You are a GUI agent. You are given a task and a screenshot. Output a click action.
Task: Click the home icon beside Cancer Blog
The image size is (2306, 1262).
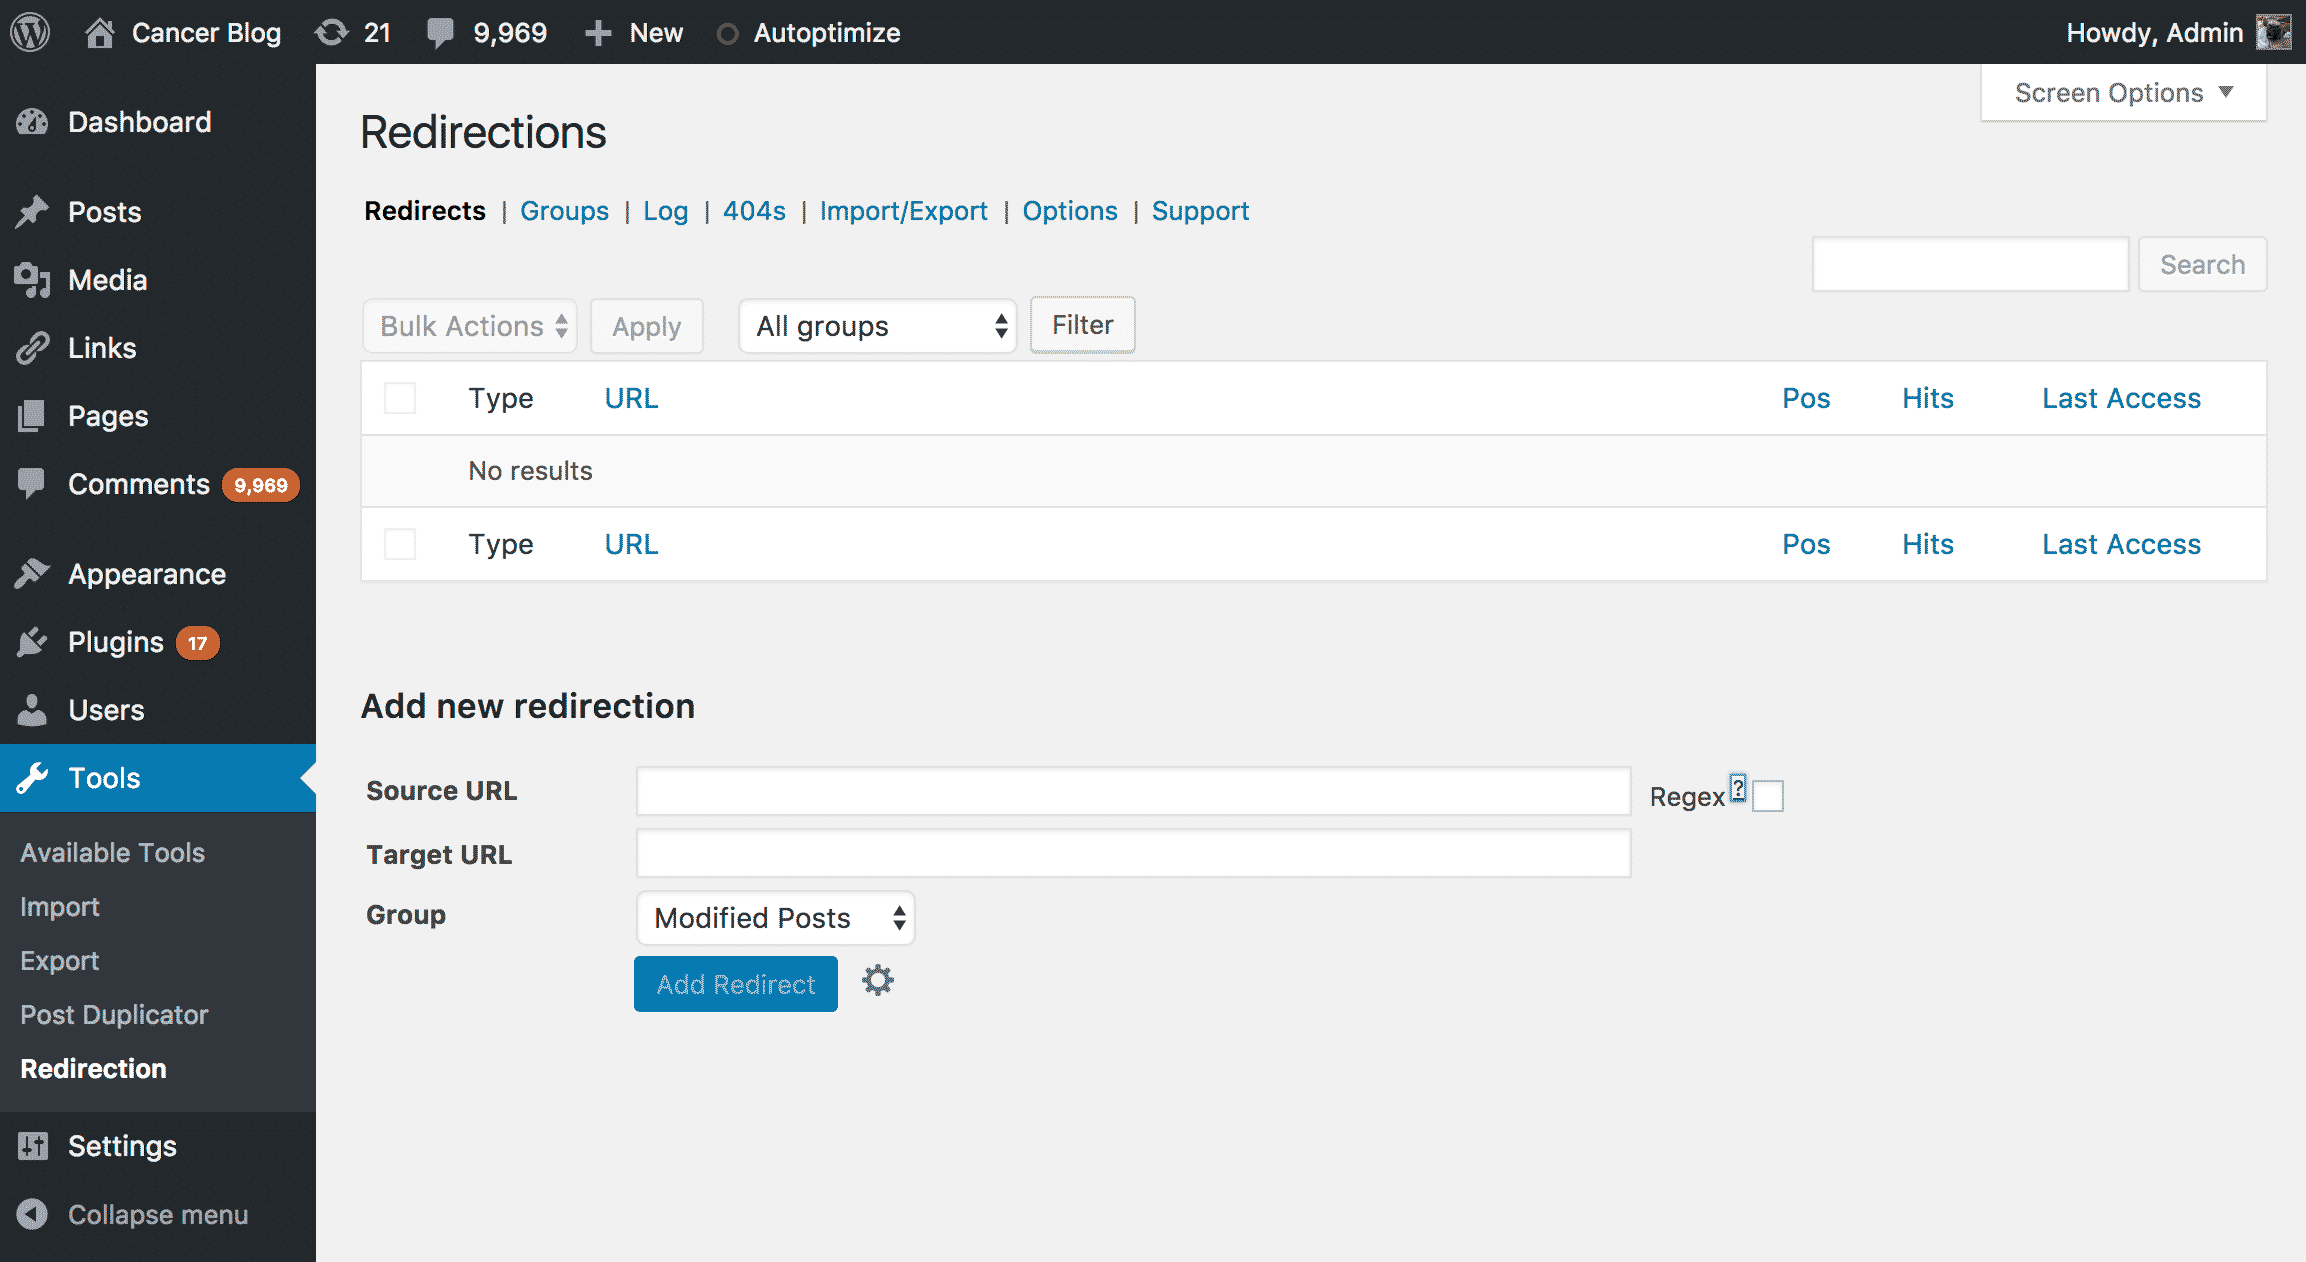[x=99, y=33]
